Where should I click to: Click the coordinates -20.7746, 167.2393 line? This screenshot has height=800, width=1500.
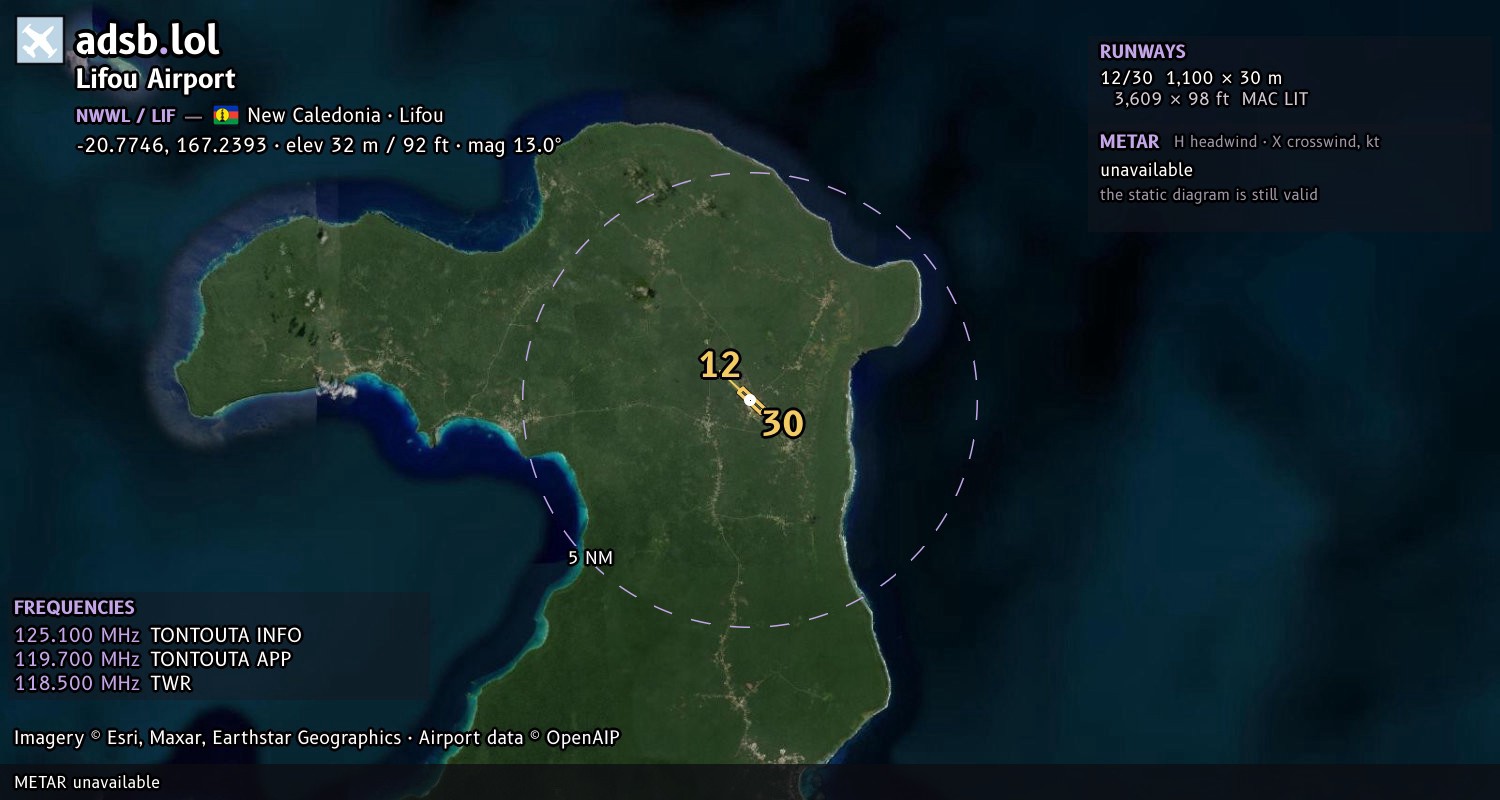pyautogui.click(x=318, y=145)
